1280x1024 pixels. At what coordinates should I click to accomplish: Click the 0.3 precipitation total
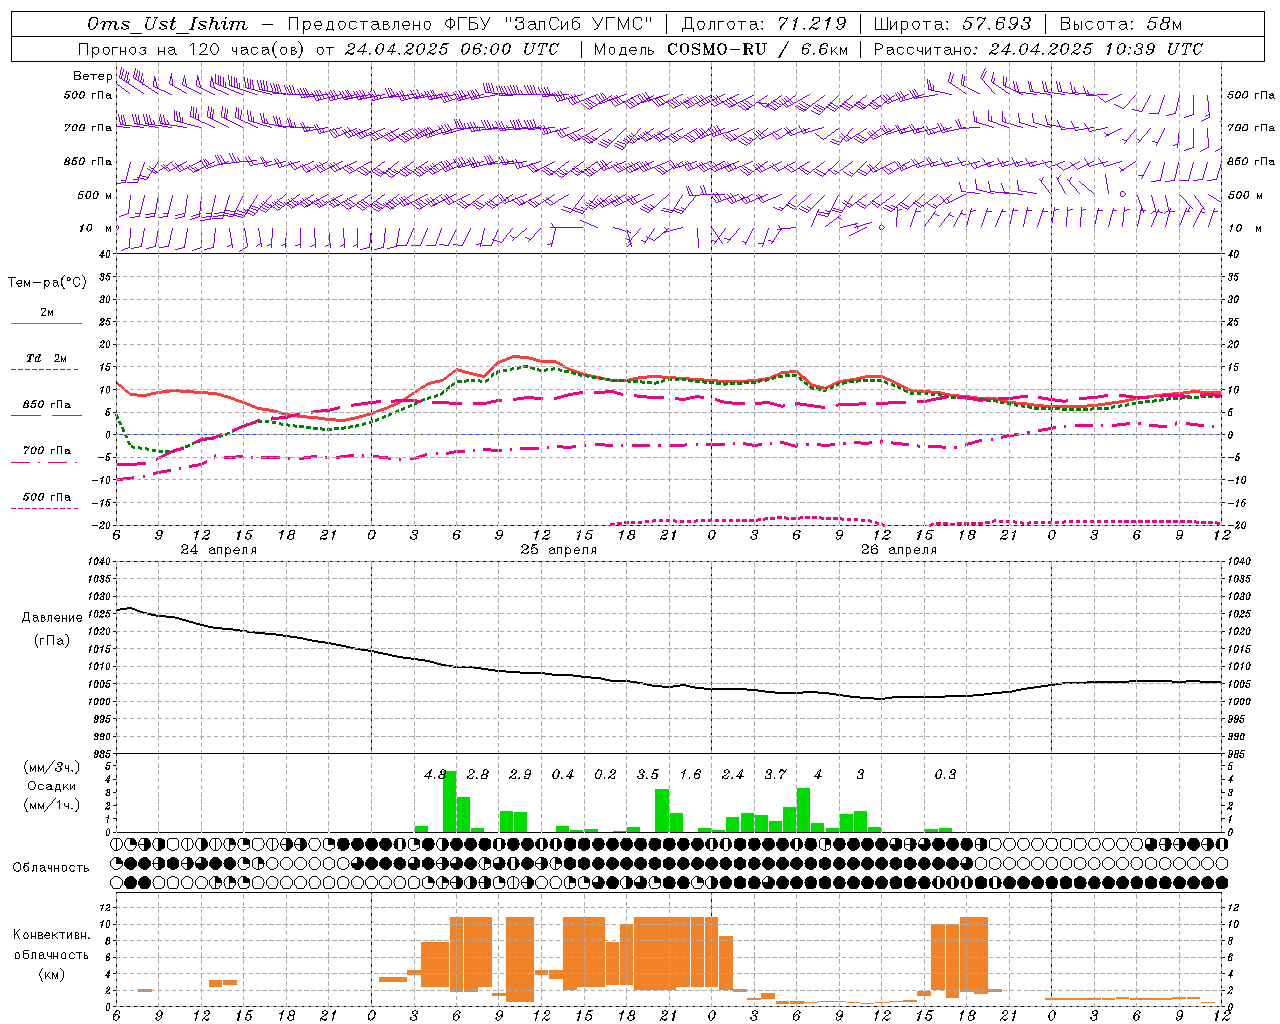pos(945,774)
